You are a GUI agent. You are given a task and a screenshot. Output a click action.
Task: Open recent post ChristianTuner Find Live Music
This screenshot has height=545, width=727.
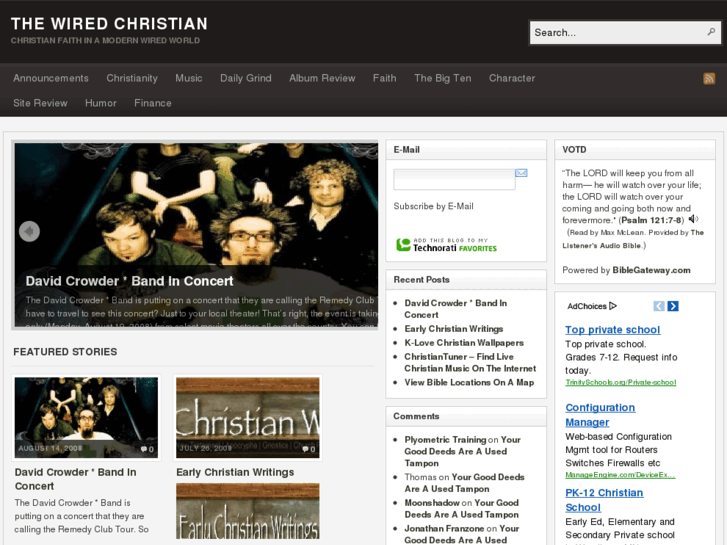click(x=470, y=362)
